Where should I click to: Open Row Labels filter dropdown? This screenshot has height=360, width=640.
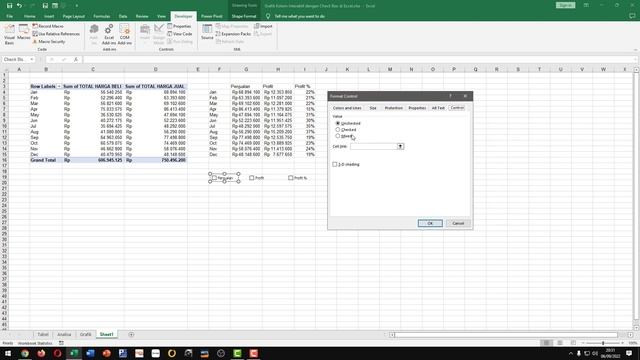[59, 87]
